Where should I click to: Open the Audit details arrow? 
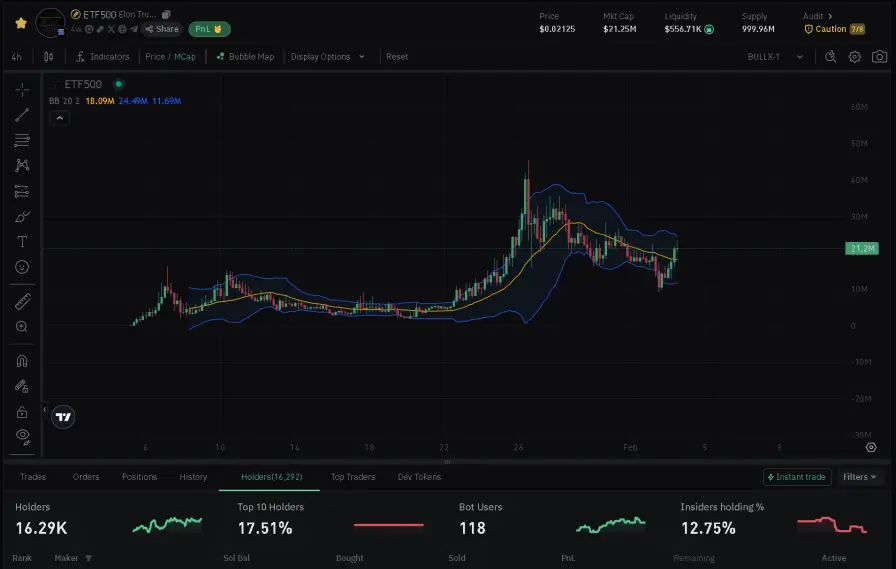[830, 16]
